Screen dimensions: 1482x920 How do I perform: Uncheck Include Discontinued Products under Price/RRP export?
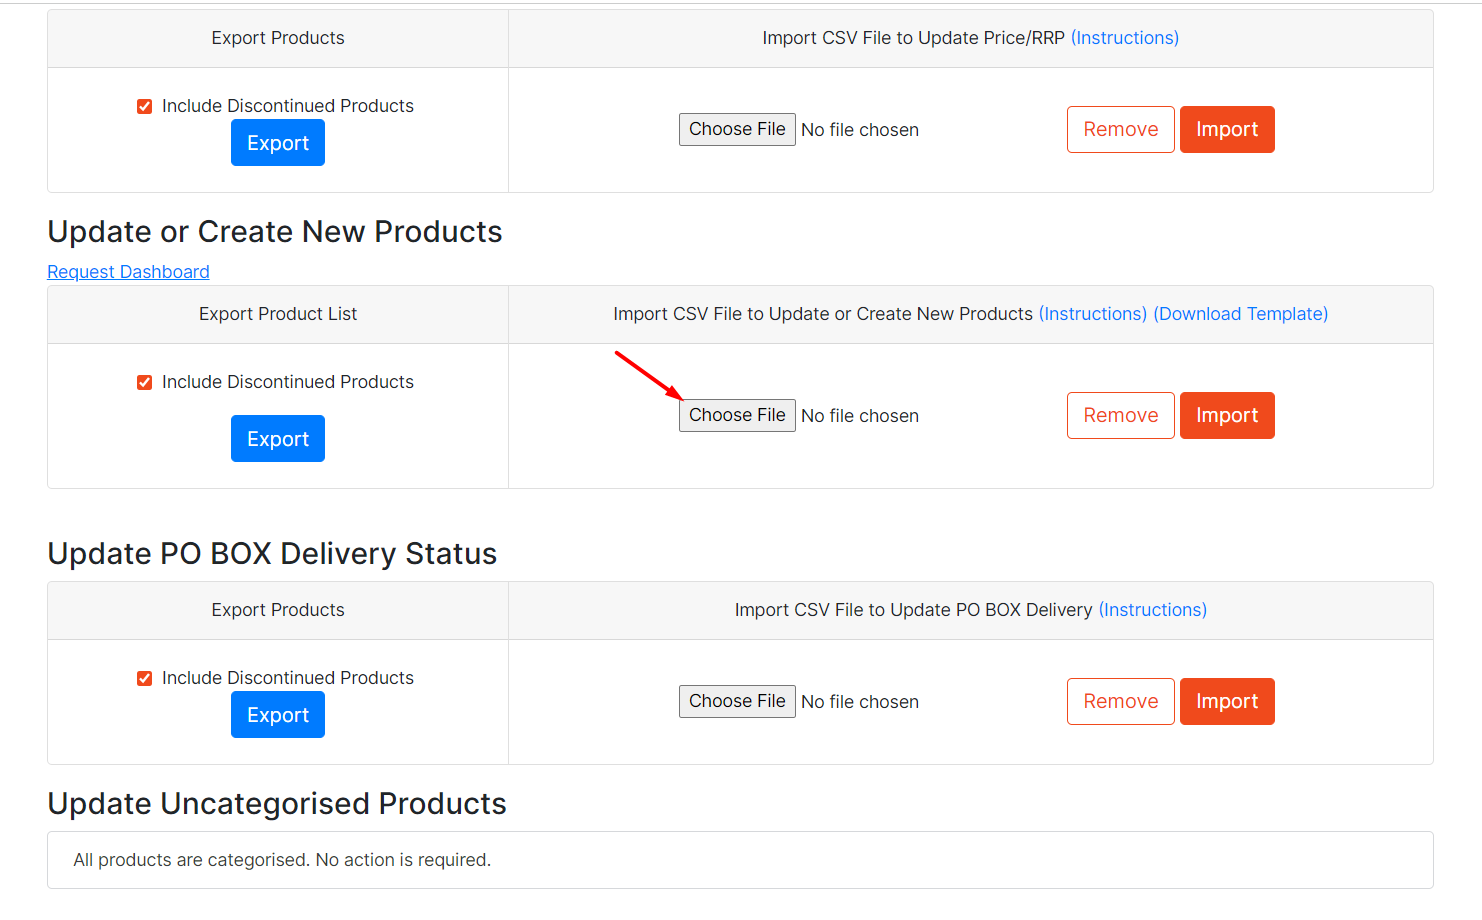click(x=145, y=107)
